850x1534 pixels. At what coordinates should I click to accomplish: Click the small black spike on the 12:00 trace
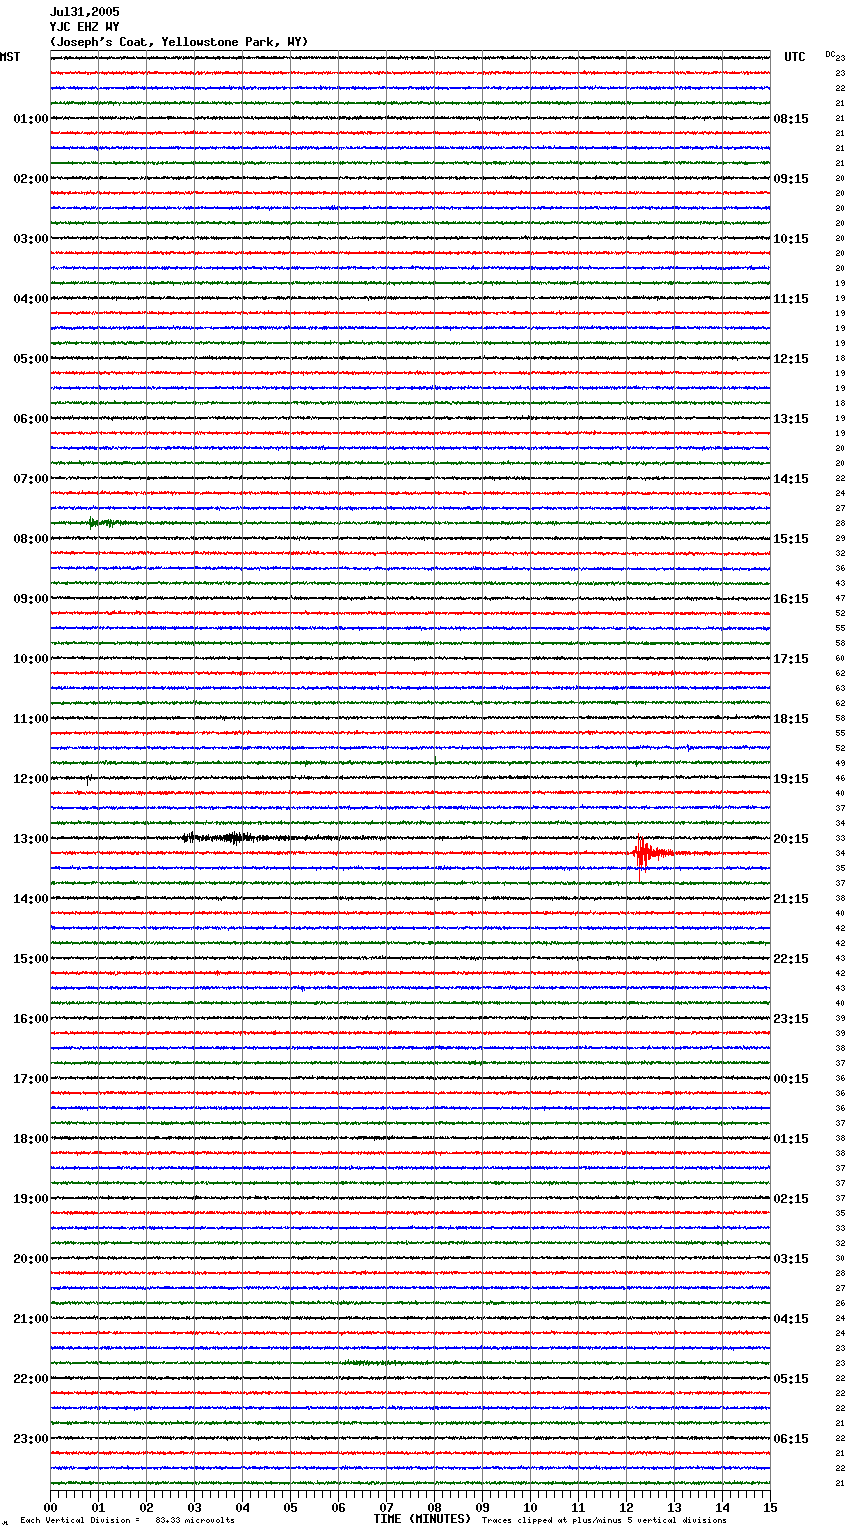click(88, 778)
